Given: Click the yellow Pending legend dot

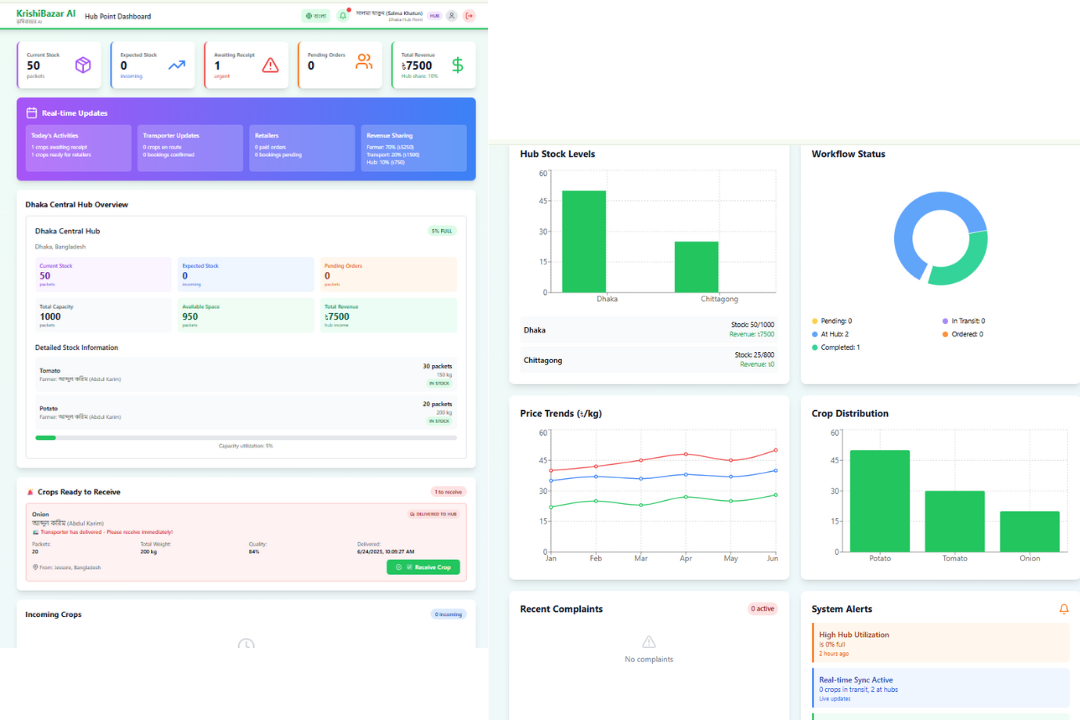Looking at the screenshot, I should [x=815, y=321].
